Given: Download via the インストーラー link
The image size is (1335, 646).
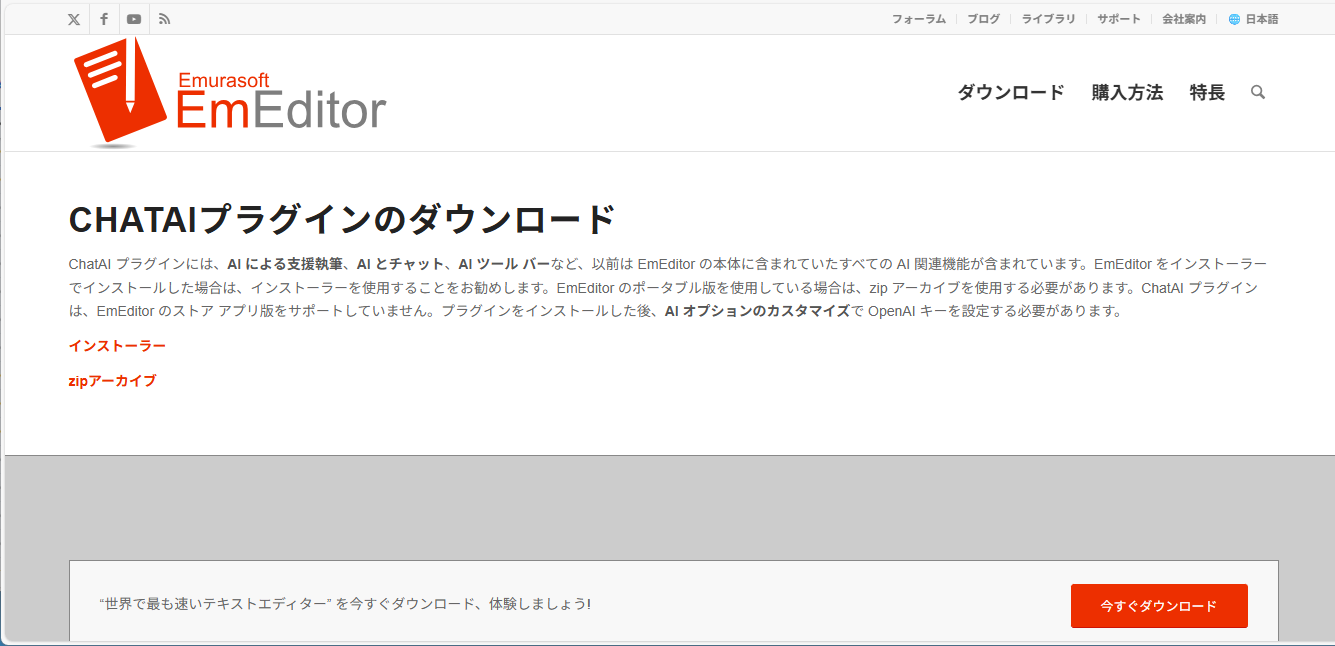Looking at the screenshot, I should (x=116, y=346).
